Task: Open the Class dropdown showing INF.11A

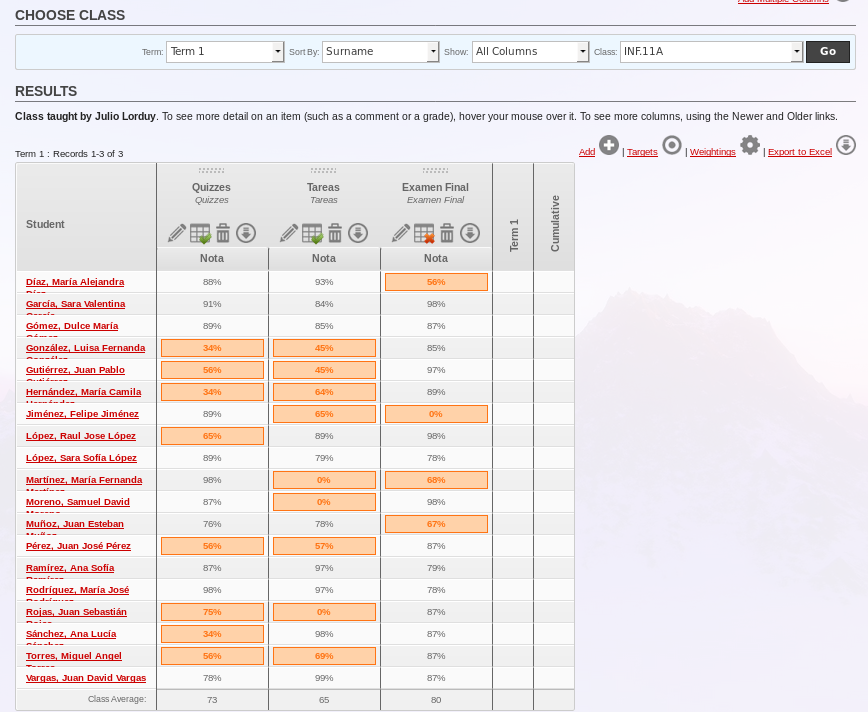Action: [711, 52]
